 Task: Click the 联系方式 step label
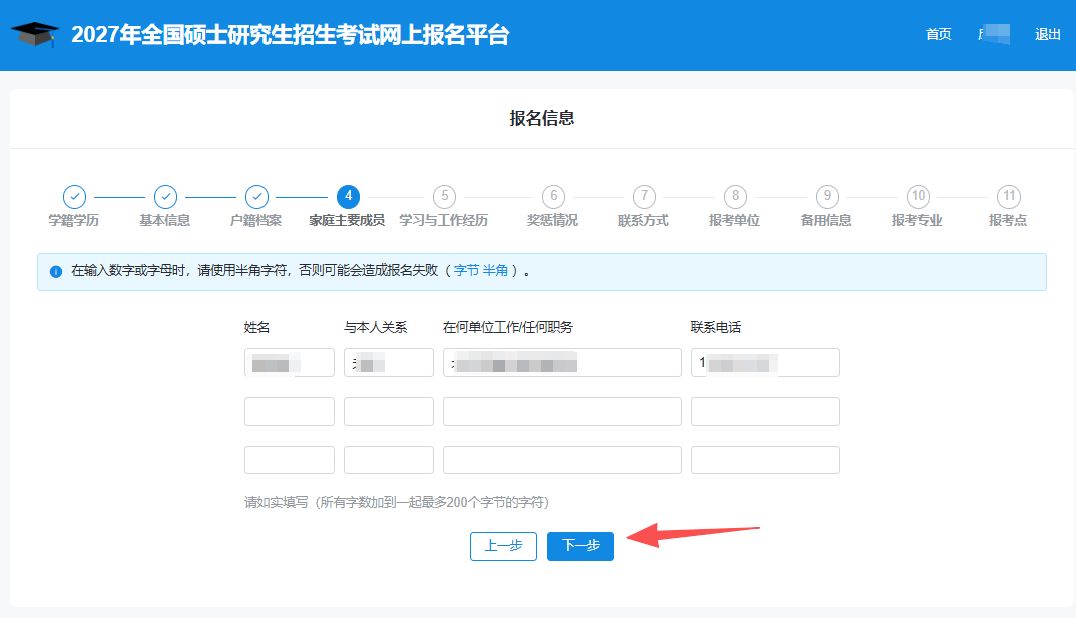pyautogui.click(x=643, y=220)
